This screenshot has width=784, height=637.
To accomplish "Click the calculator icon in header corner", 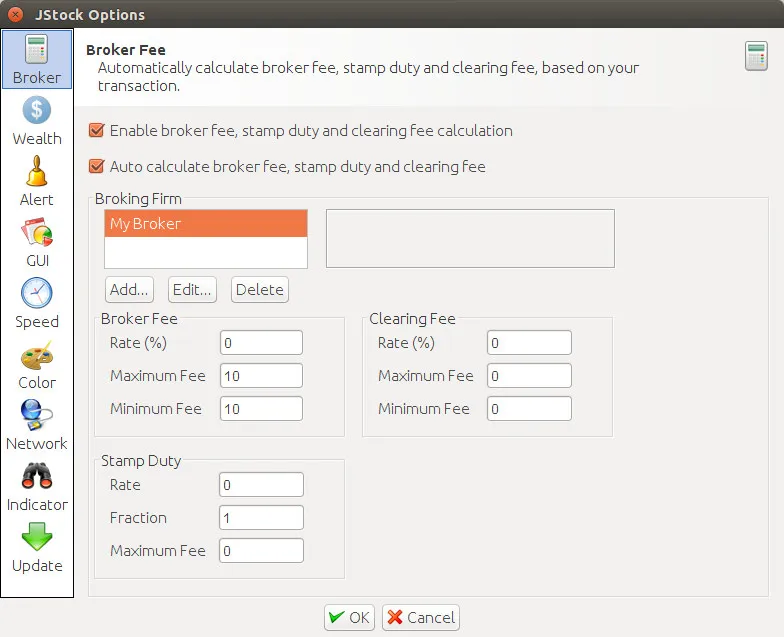I will click(756, 56).
